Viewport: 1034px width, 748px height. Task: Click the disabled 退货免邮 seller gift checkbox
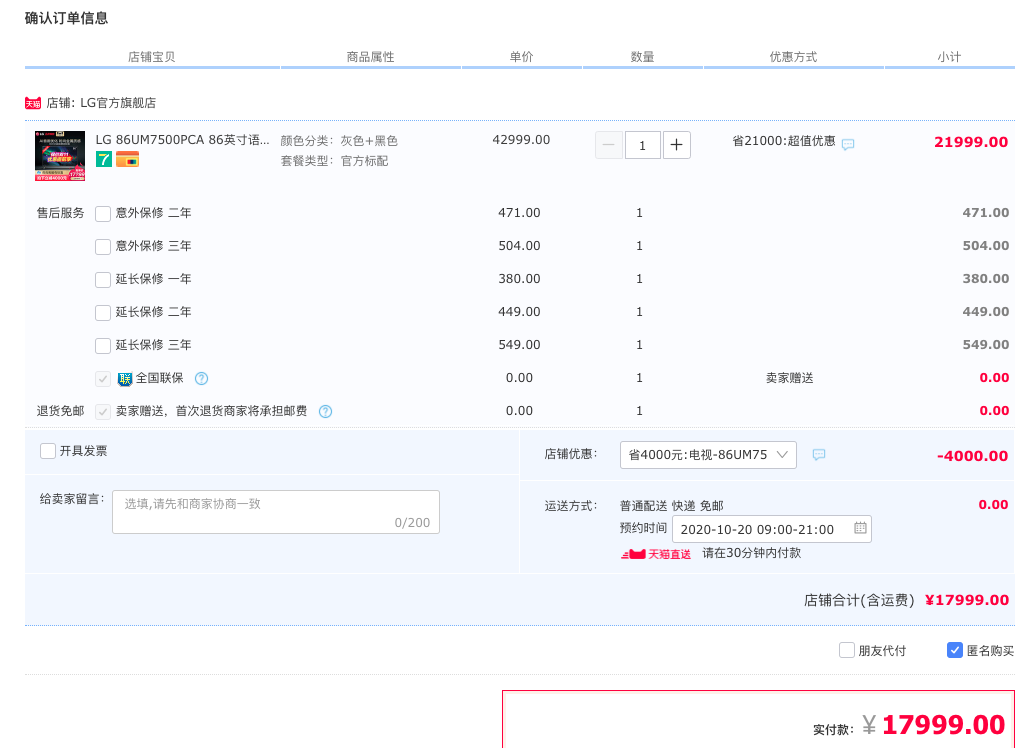click(x=103, y=412)
